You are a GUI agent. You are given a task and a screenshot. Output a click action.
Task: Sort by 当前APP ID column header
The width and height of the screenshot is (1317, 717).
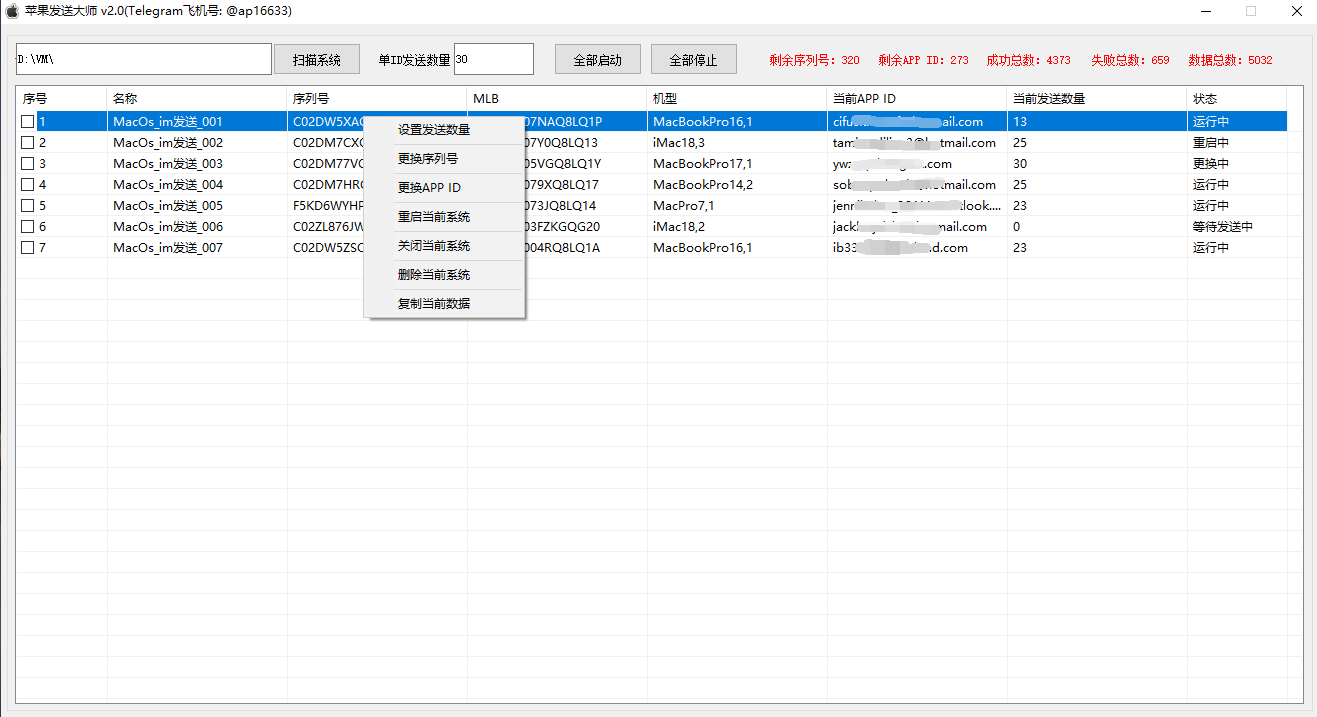917,99
